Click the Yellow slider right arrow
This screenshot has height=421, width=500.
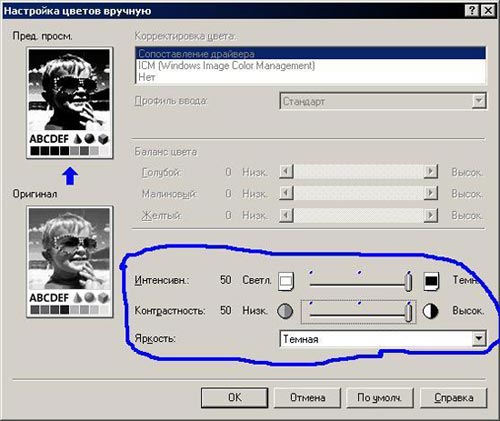tap(431, 215)
